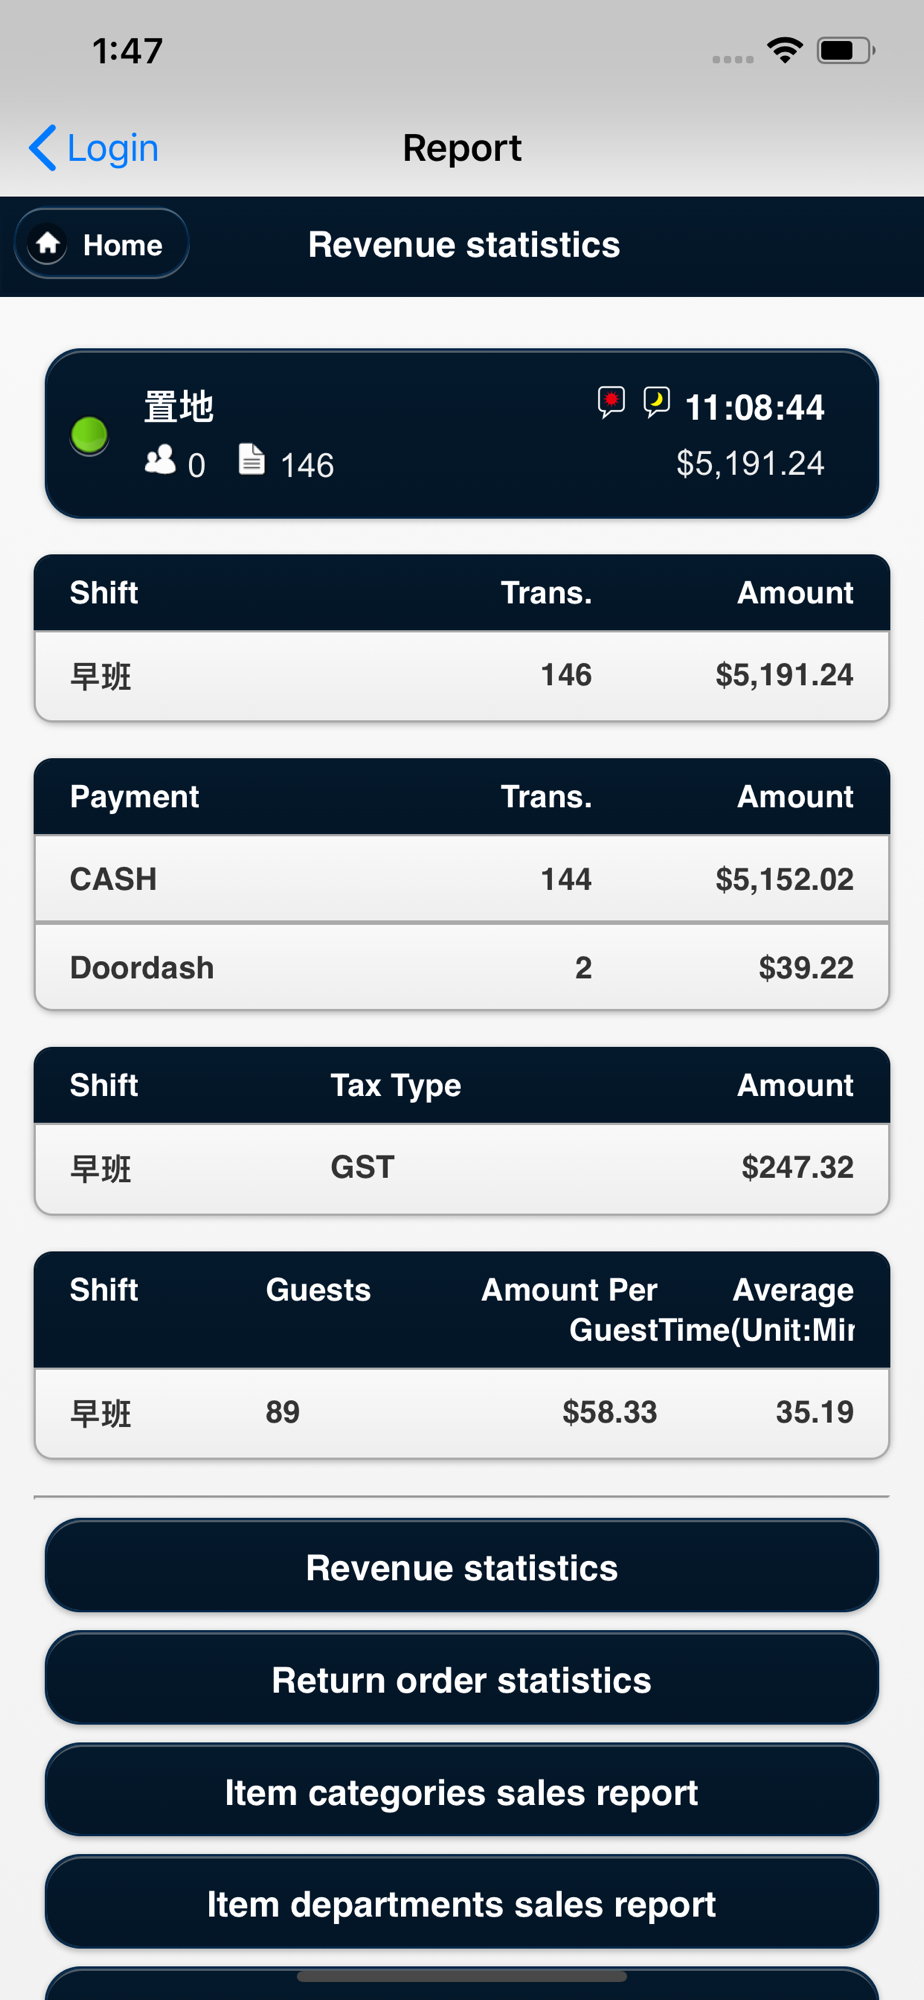Tap the Home icon button
The width and height of the screenshot is (924, 2000).
click(101, 244)
